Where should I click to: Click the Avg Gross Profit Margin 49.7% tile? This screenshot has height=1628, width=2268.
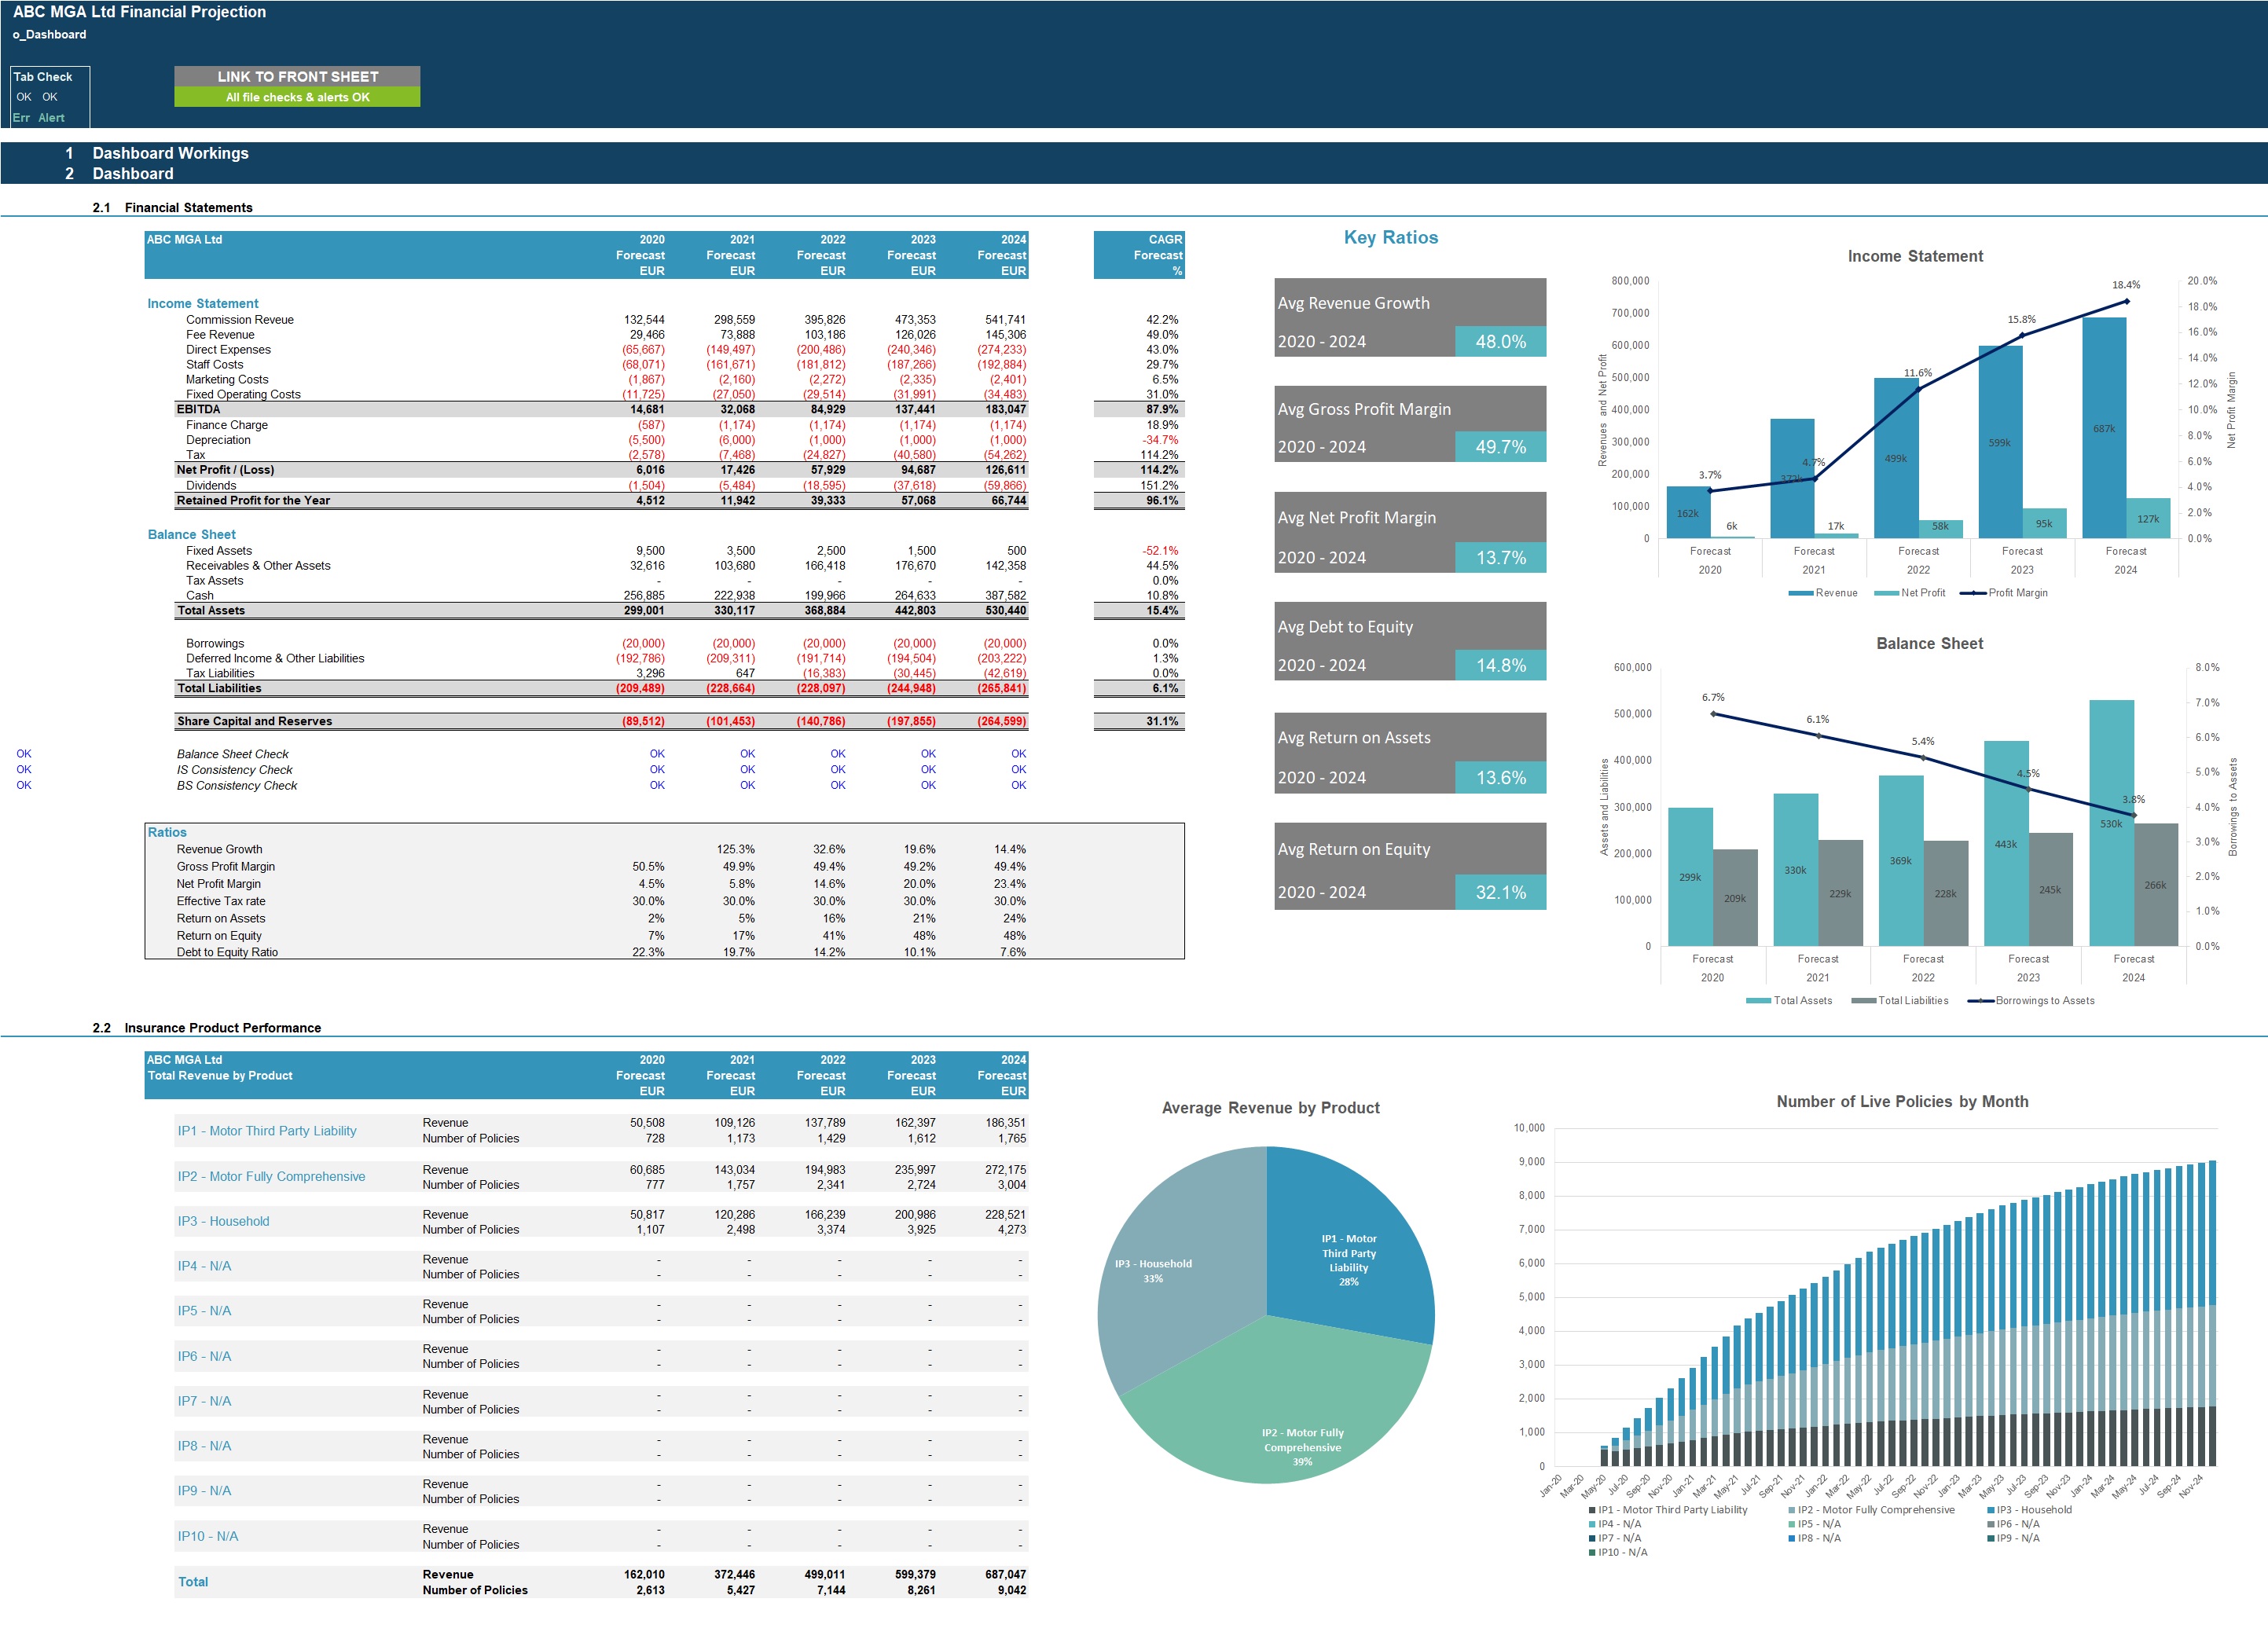(1500, 447)
